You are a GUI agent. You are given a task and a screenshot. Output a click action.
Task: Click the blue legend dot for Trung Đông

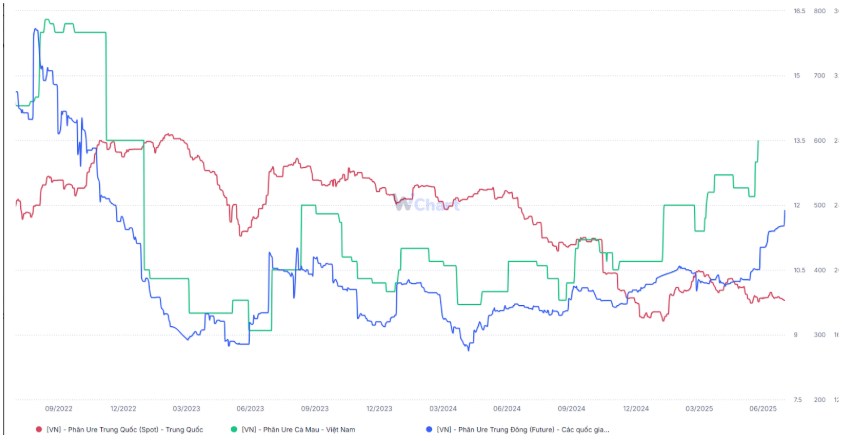point(429,429)
